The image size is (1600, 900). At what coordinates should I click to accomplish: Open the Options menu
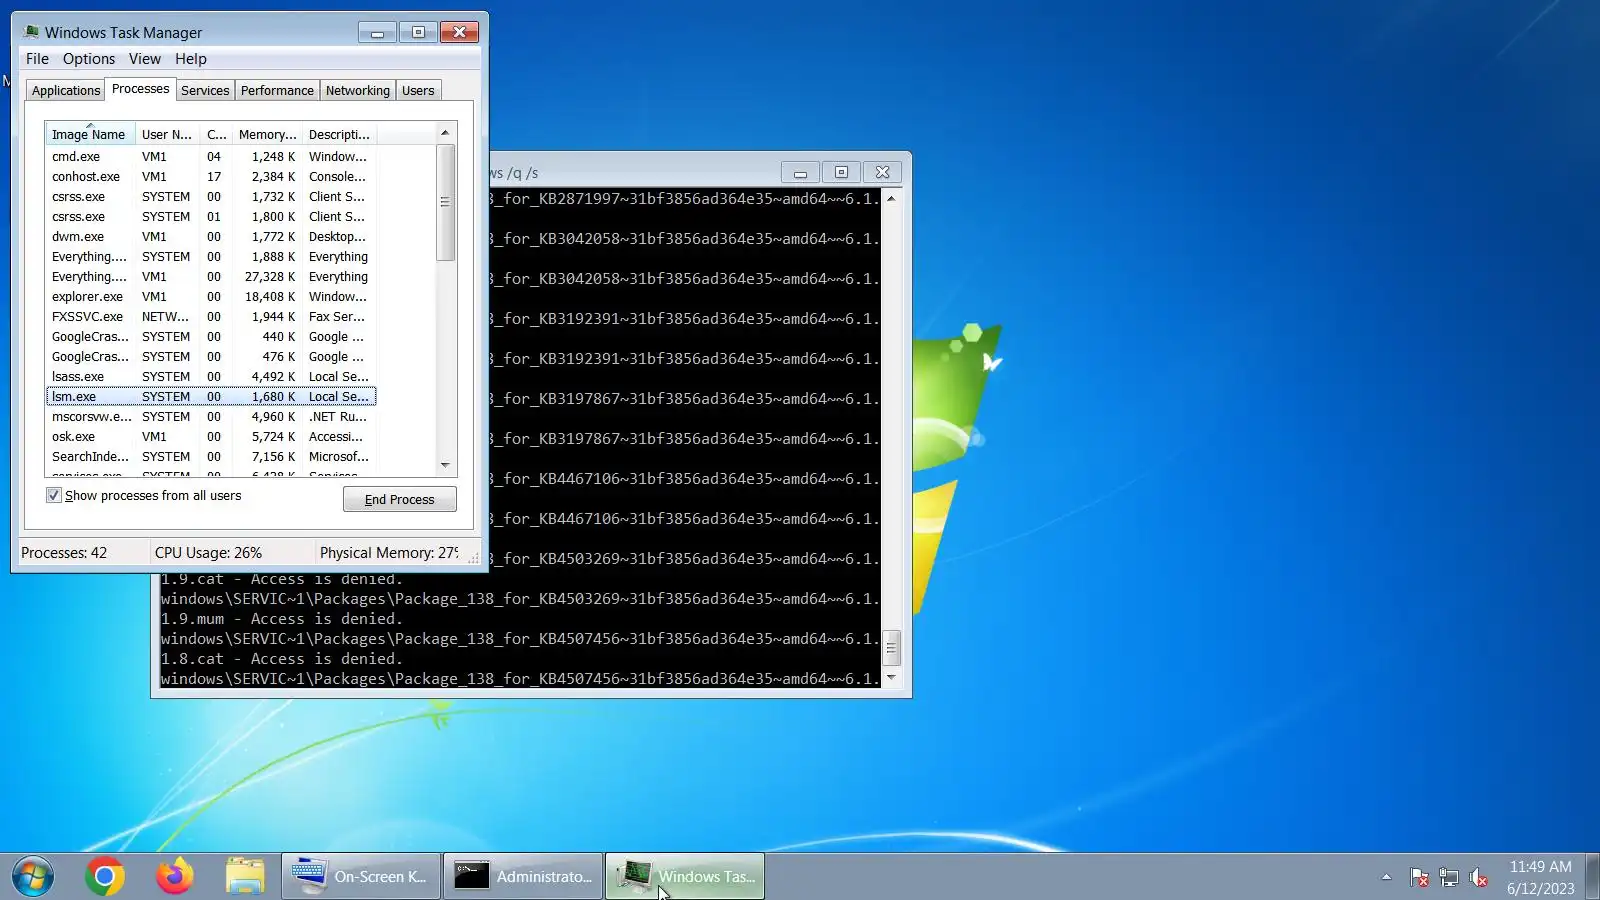pos(89,59)
